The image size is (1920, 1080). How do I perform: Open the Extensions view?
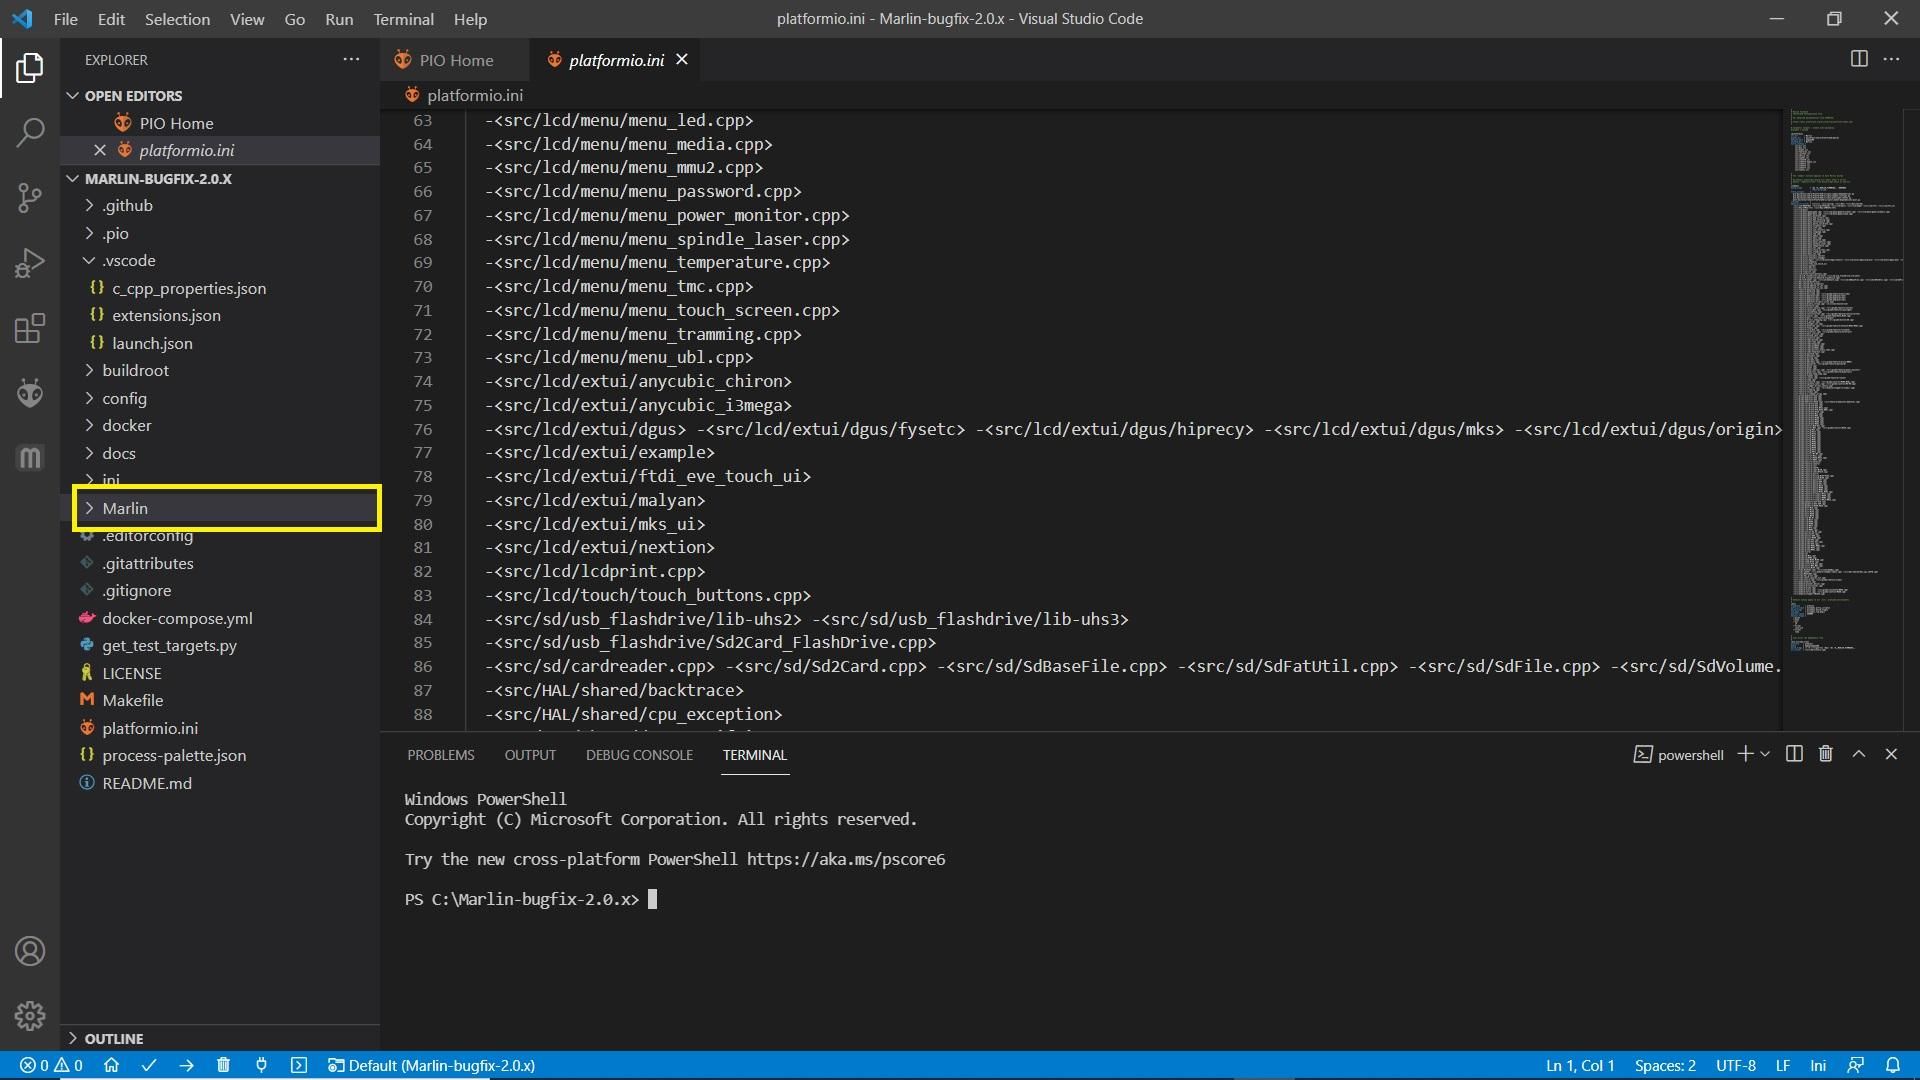[30, 329]
